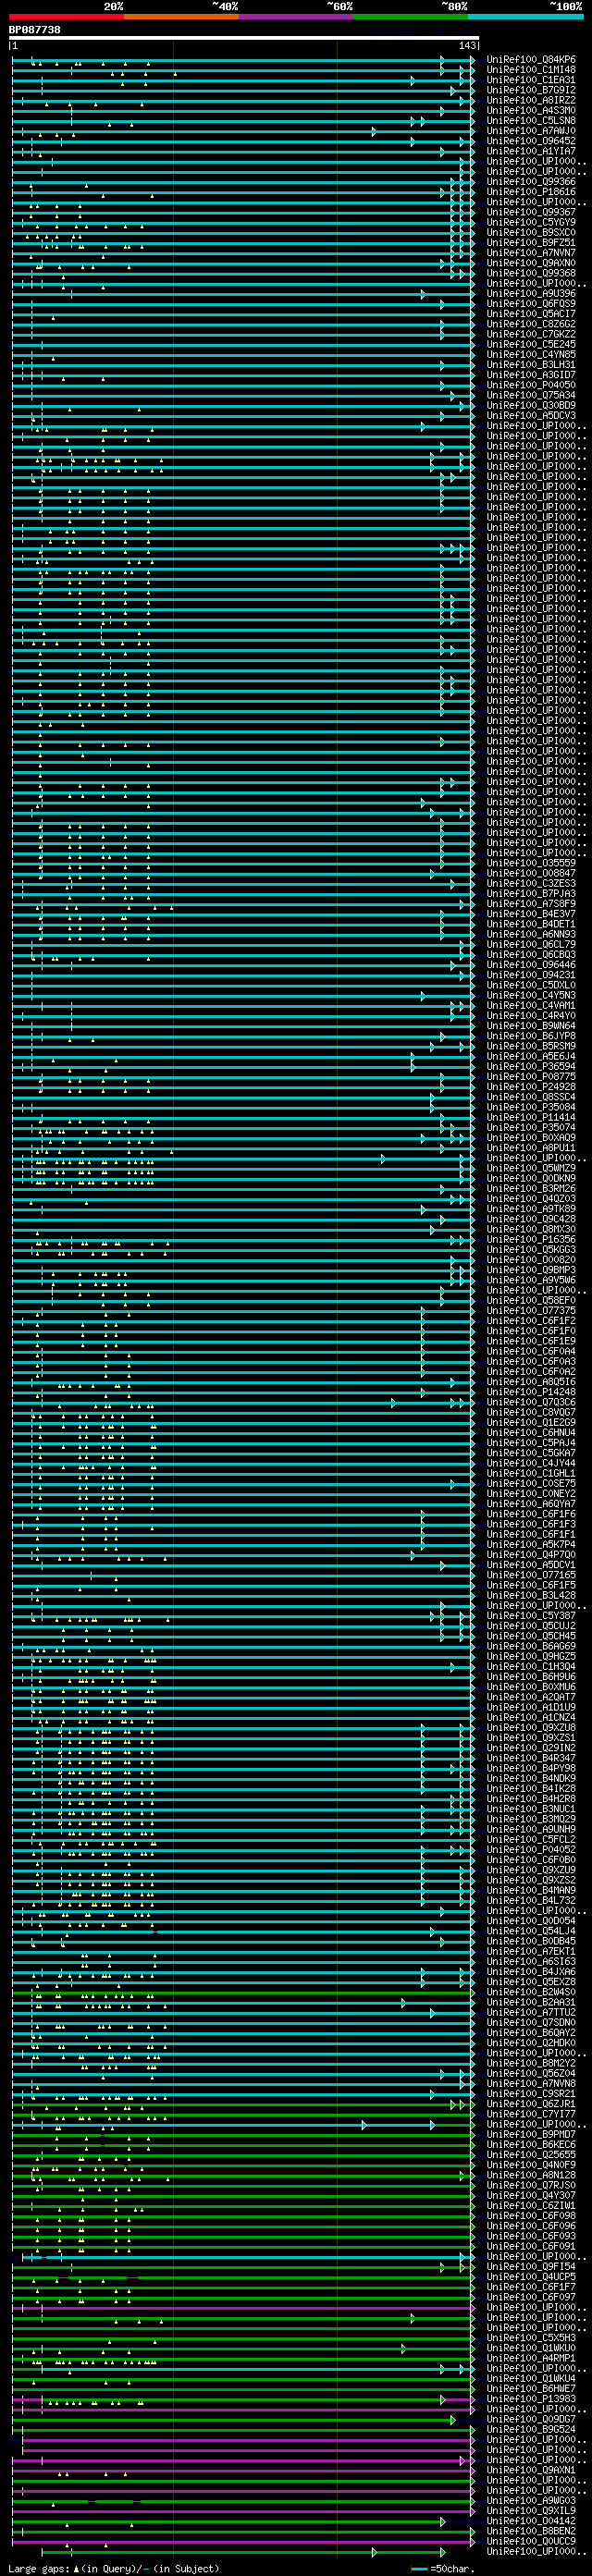
Task: Select hit UniRef100_A7NVN8
Action: (531, 2084)
